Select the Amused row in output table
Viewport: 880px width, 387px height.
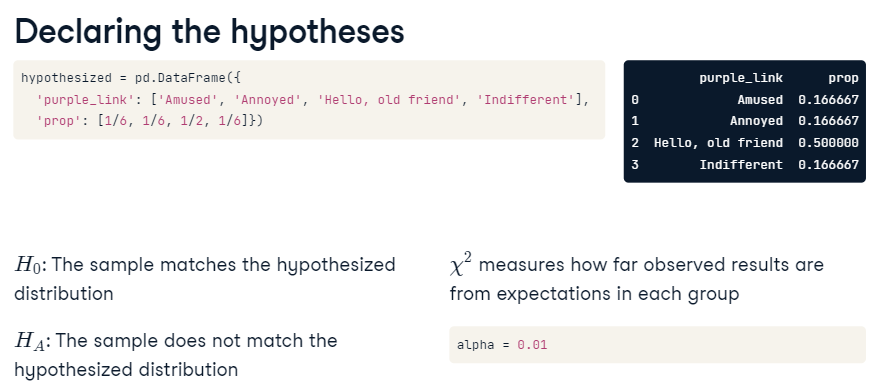tap(745, 100)
